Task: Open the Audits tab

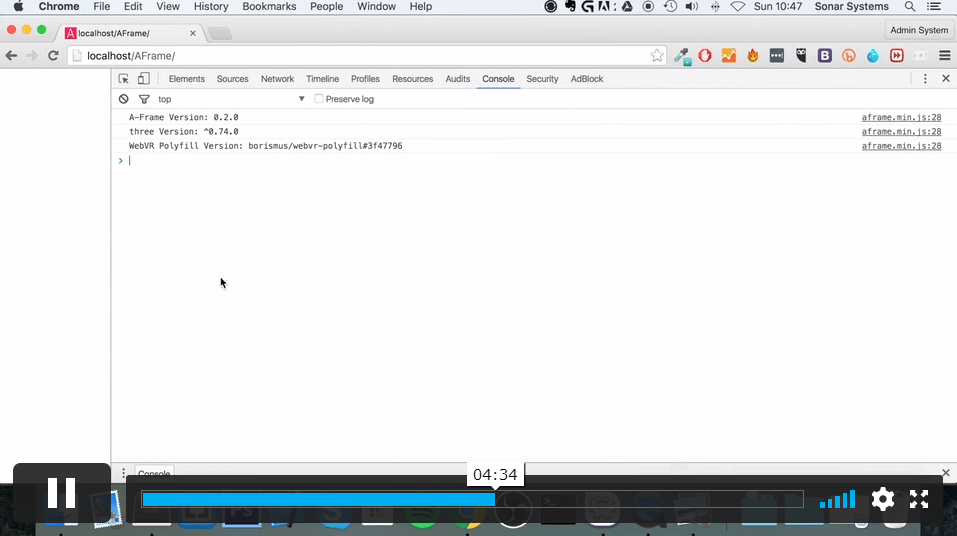Action: pos(458,79)
